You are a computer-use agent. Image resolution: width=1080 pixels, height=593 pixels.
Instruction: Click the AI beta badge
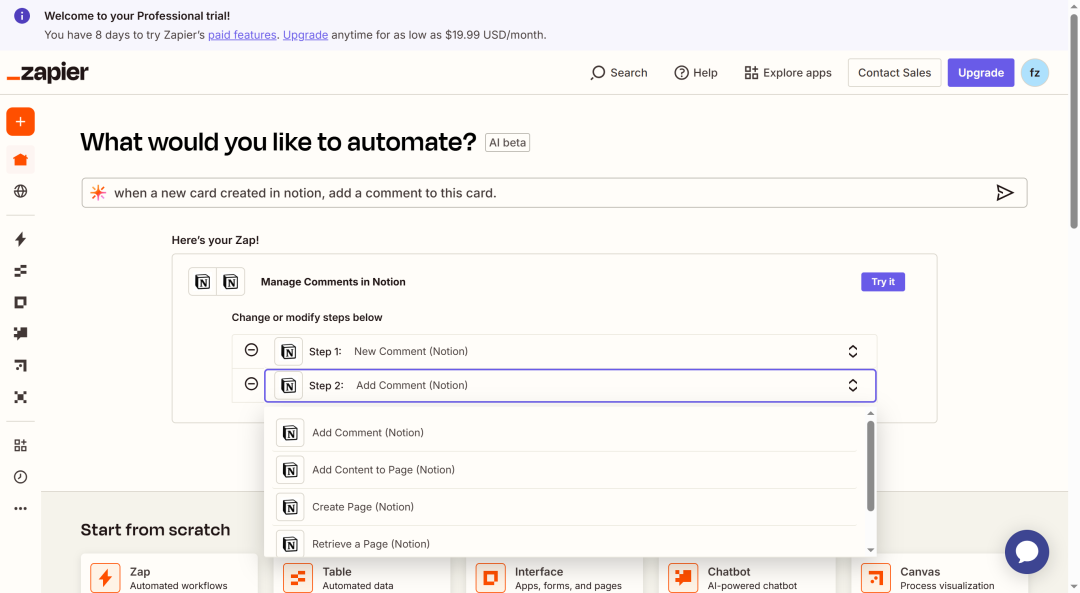pos(508,143)
